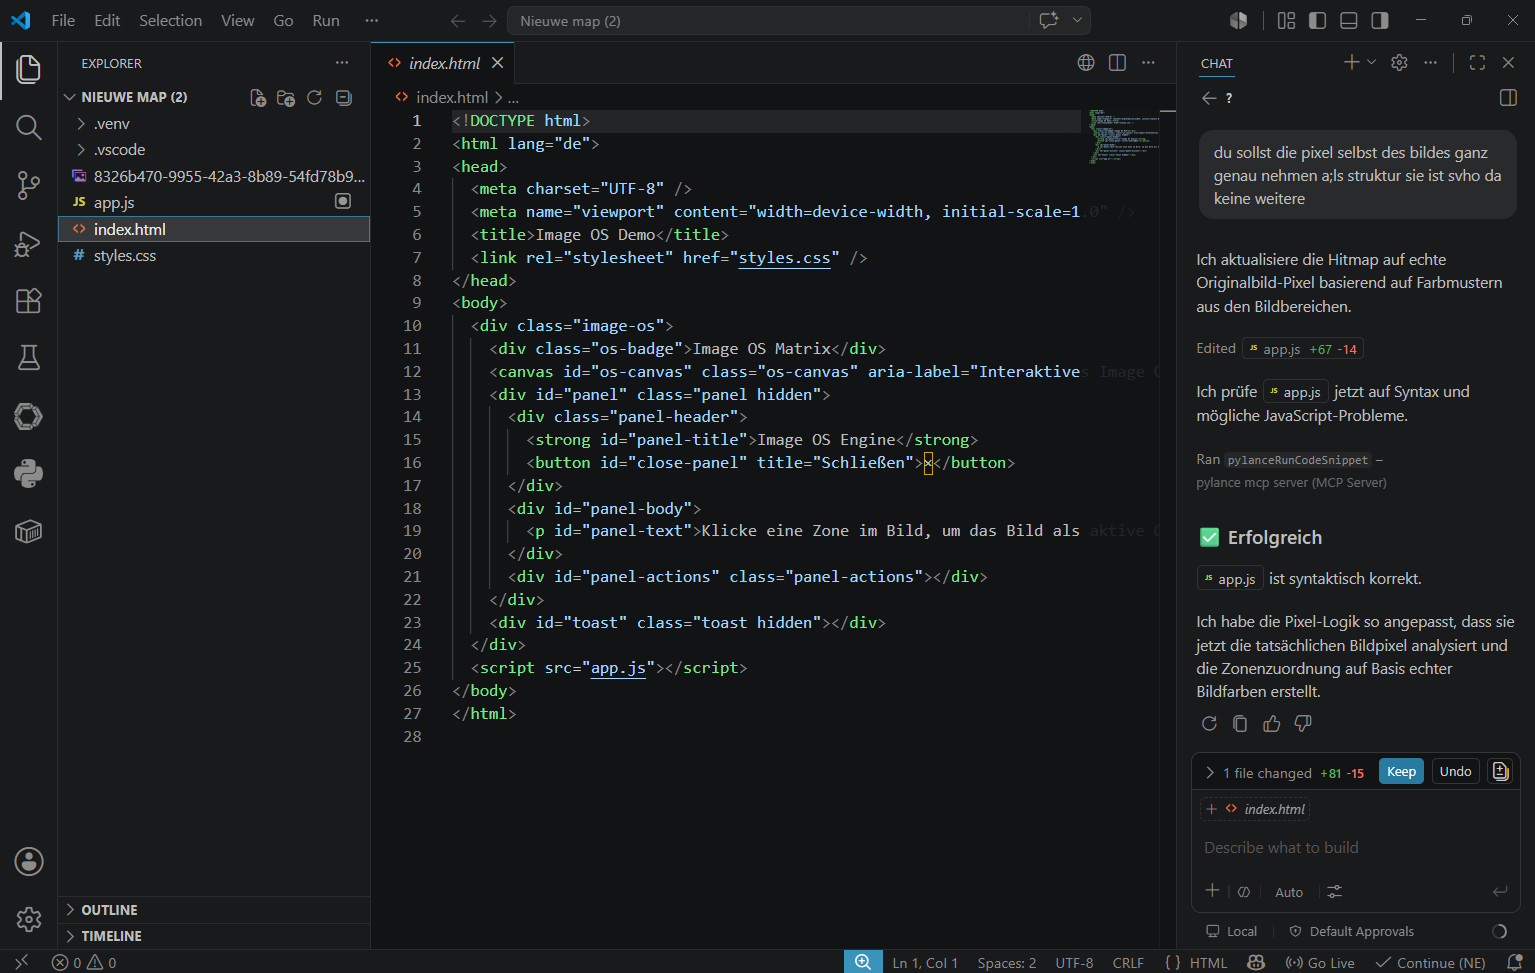Open the Testing flask view

pyautogui.click(x=28, y=358)
